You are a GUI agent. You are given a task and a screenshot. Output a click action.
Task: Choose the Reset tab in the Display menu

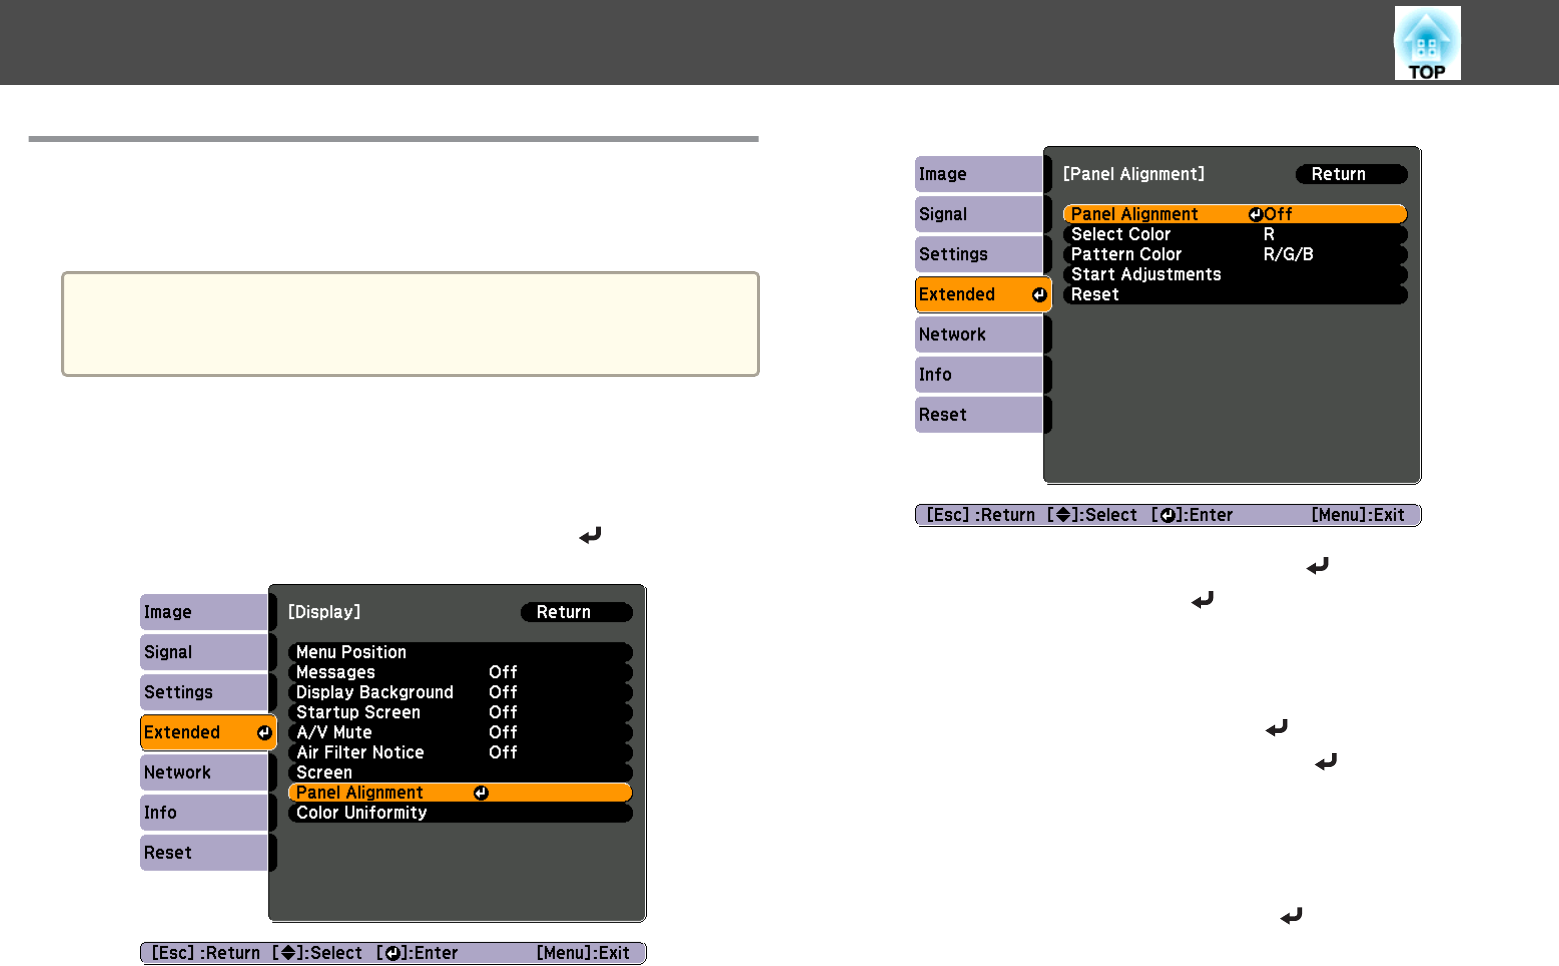[207, 852]
